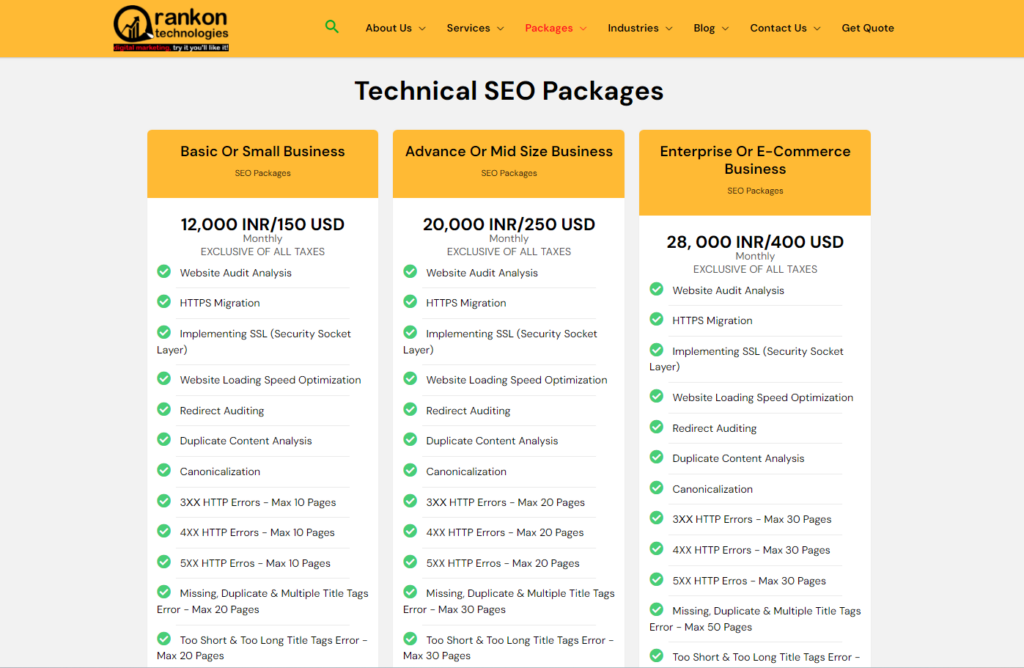Click the checkmark beside Implementing SSL in Enterprise plan
The image size is (1024, 668).
coord(656,351)
